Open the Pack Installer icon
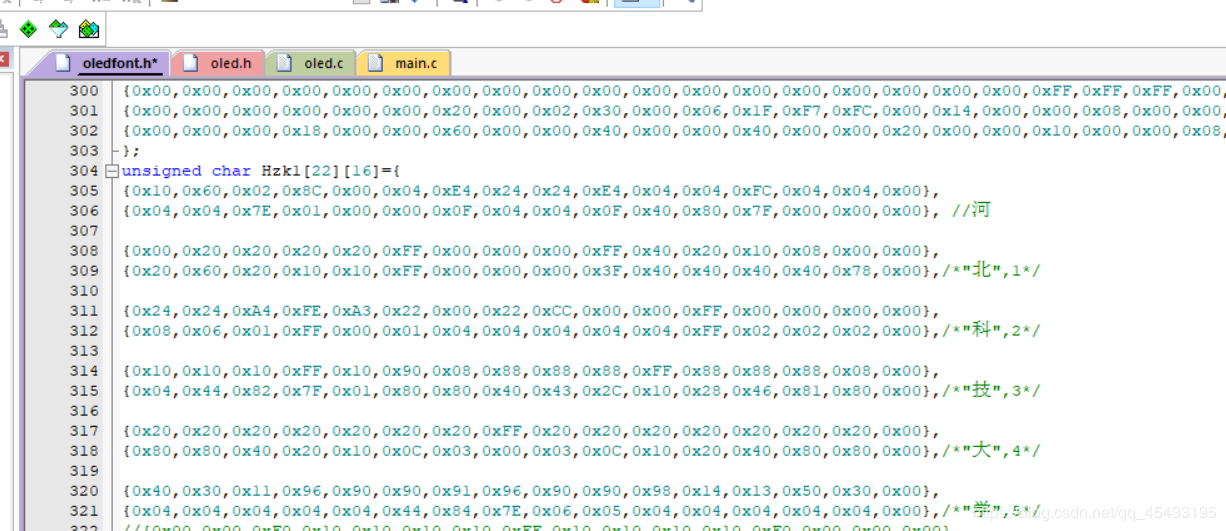 (89, 29)
